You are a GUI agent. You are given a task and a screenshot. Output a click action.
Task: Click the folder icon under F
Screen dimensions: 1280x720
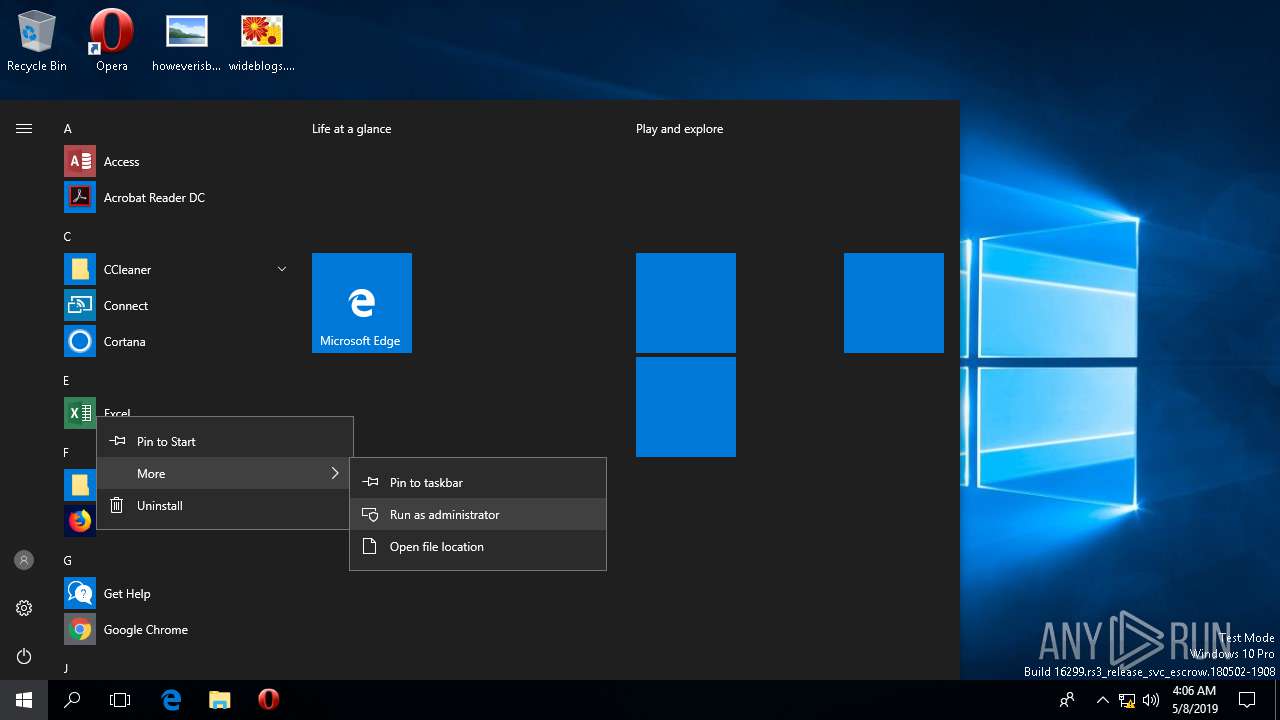(80, 485)
